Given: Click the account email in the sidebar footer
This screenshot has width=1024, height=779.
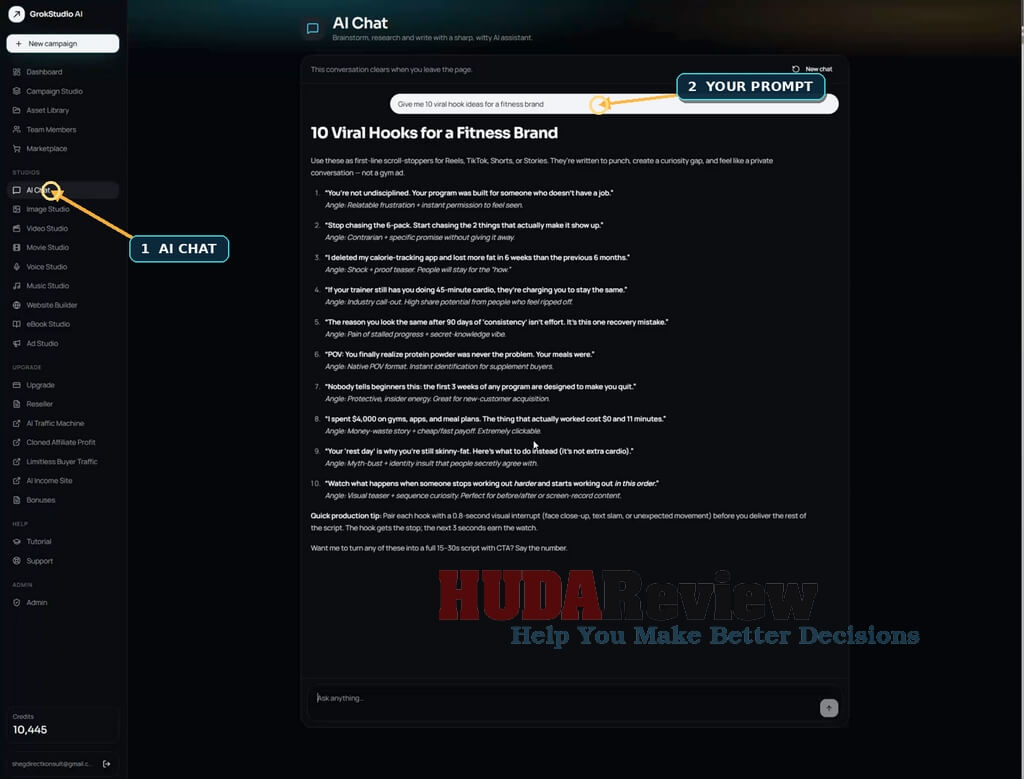Looking at the screenshot, I should [x=51, y=764].
